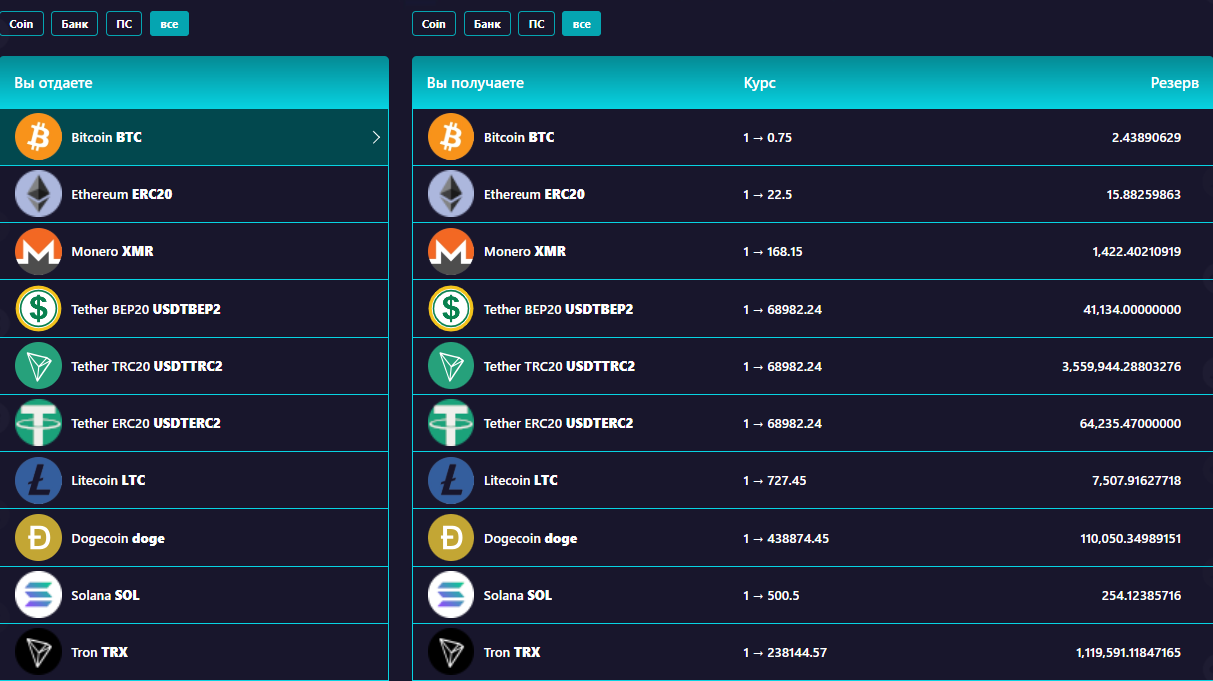The image size is (1213, 681).
Task: Show все currencies in the receive list
Action: (x=581, y=23)
